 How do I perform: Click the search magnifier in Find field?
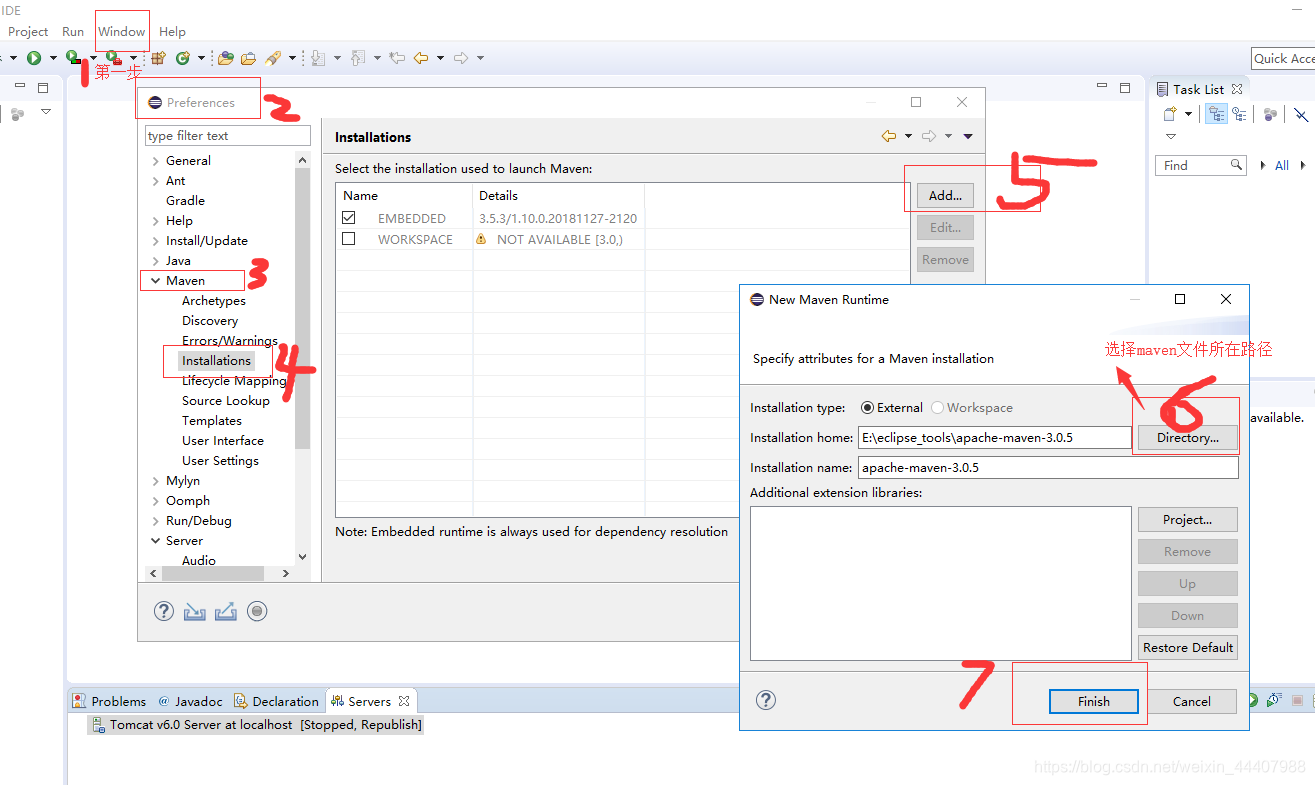click(1237, 165)
